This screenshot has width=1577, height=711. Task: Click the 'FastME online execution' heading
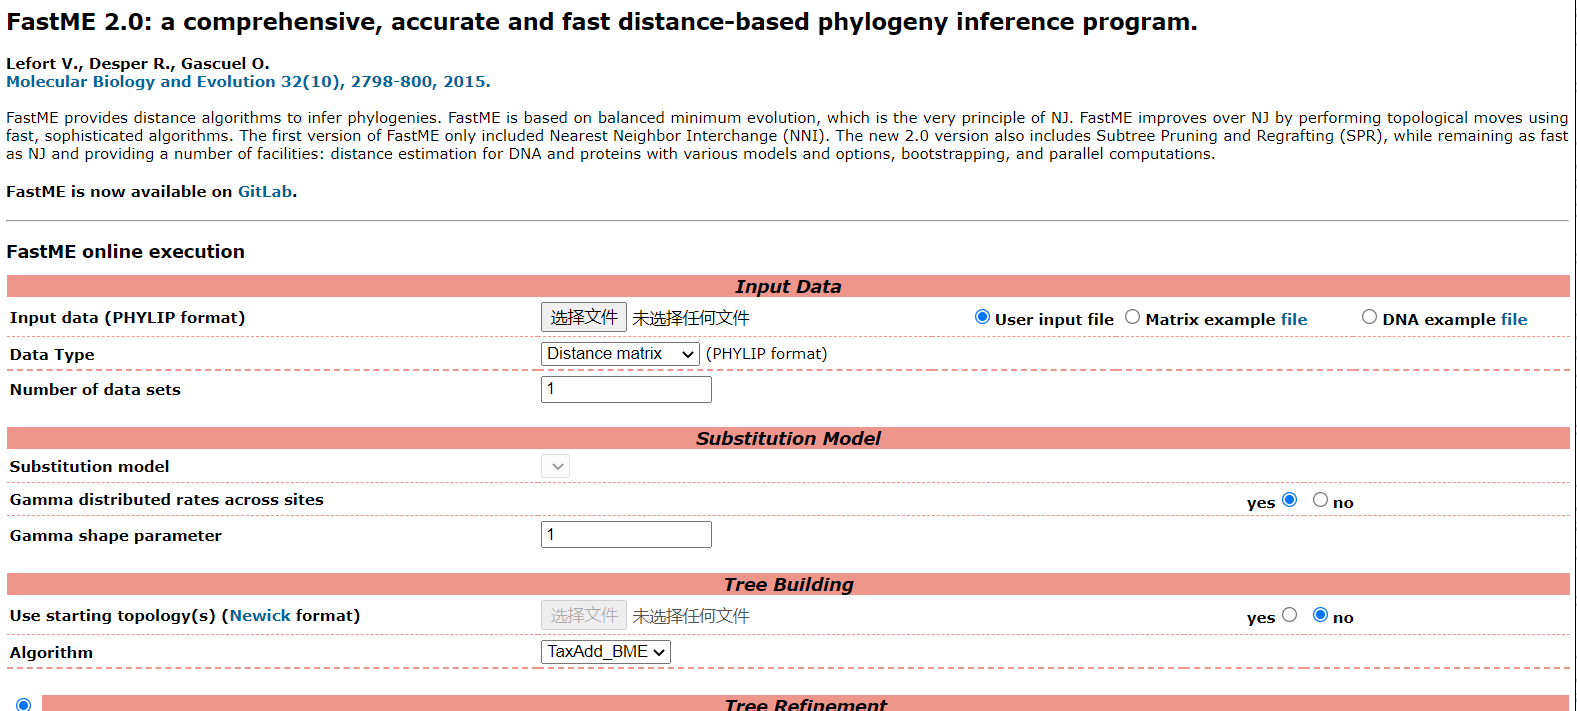126,252
